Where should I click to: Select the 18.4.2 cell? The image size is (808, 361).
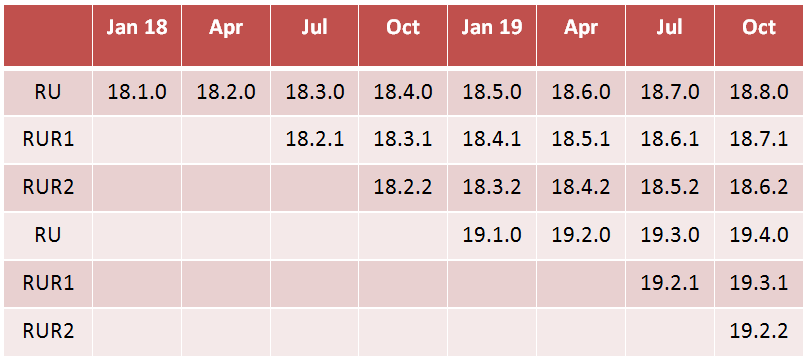pos(581,188)
